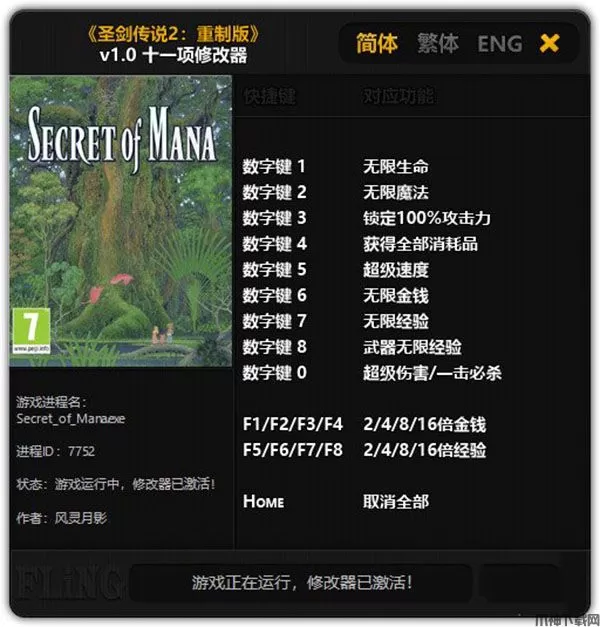Toggle 无限经验 option

pyautogui.click(x=396, y=321)
